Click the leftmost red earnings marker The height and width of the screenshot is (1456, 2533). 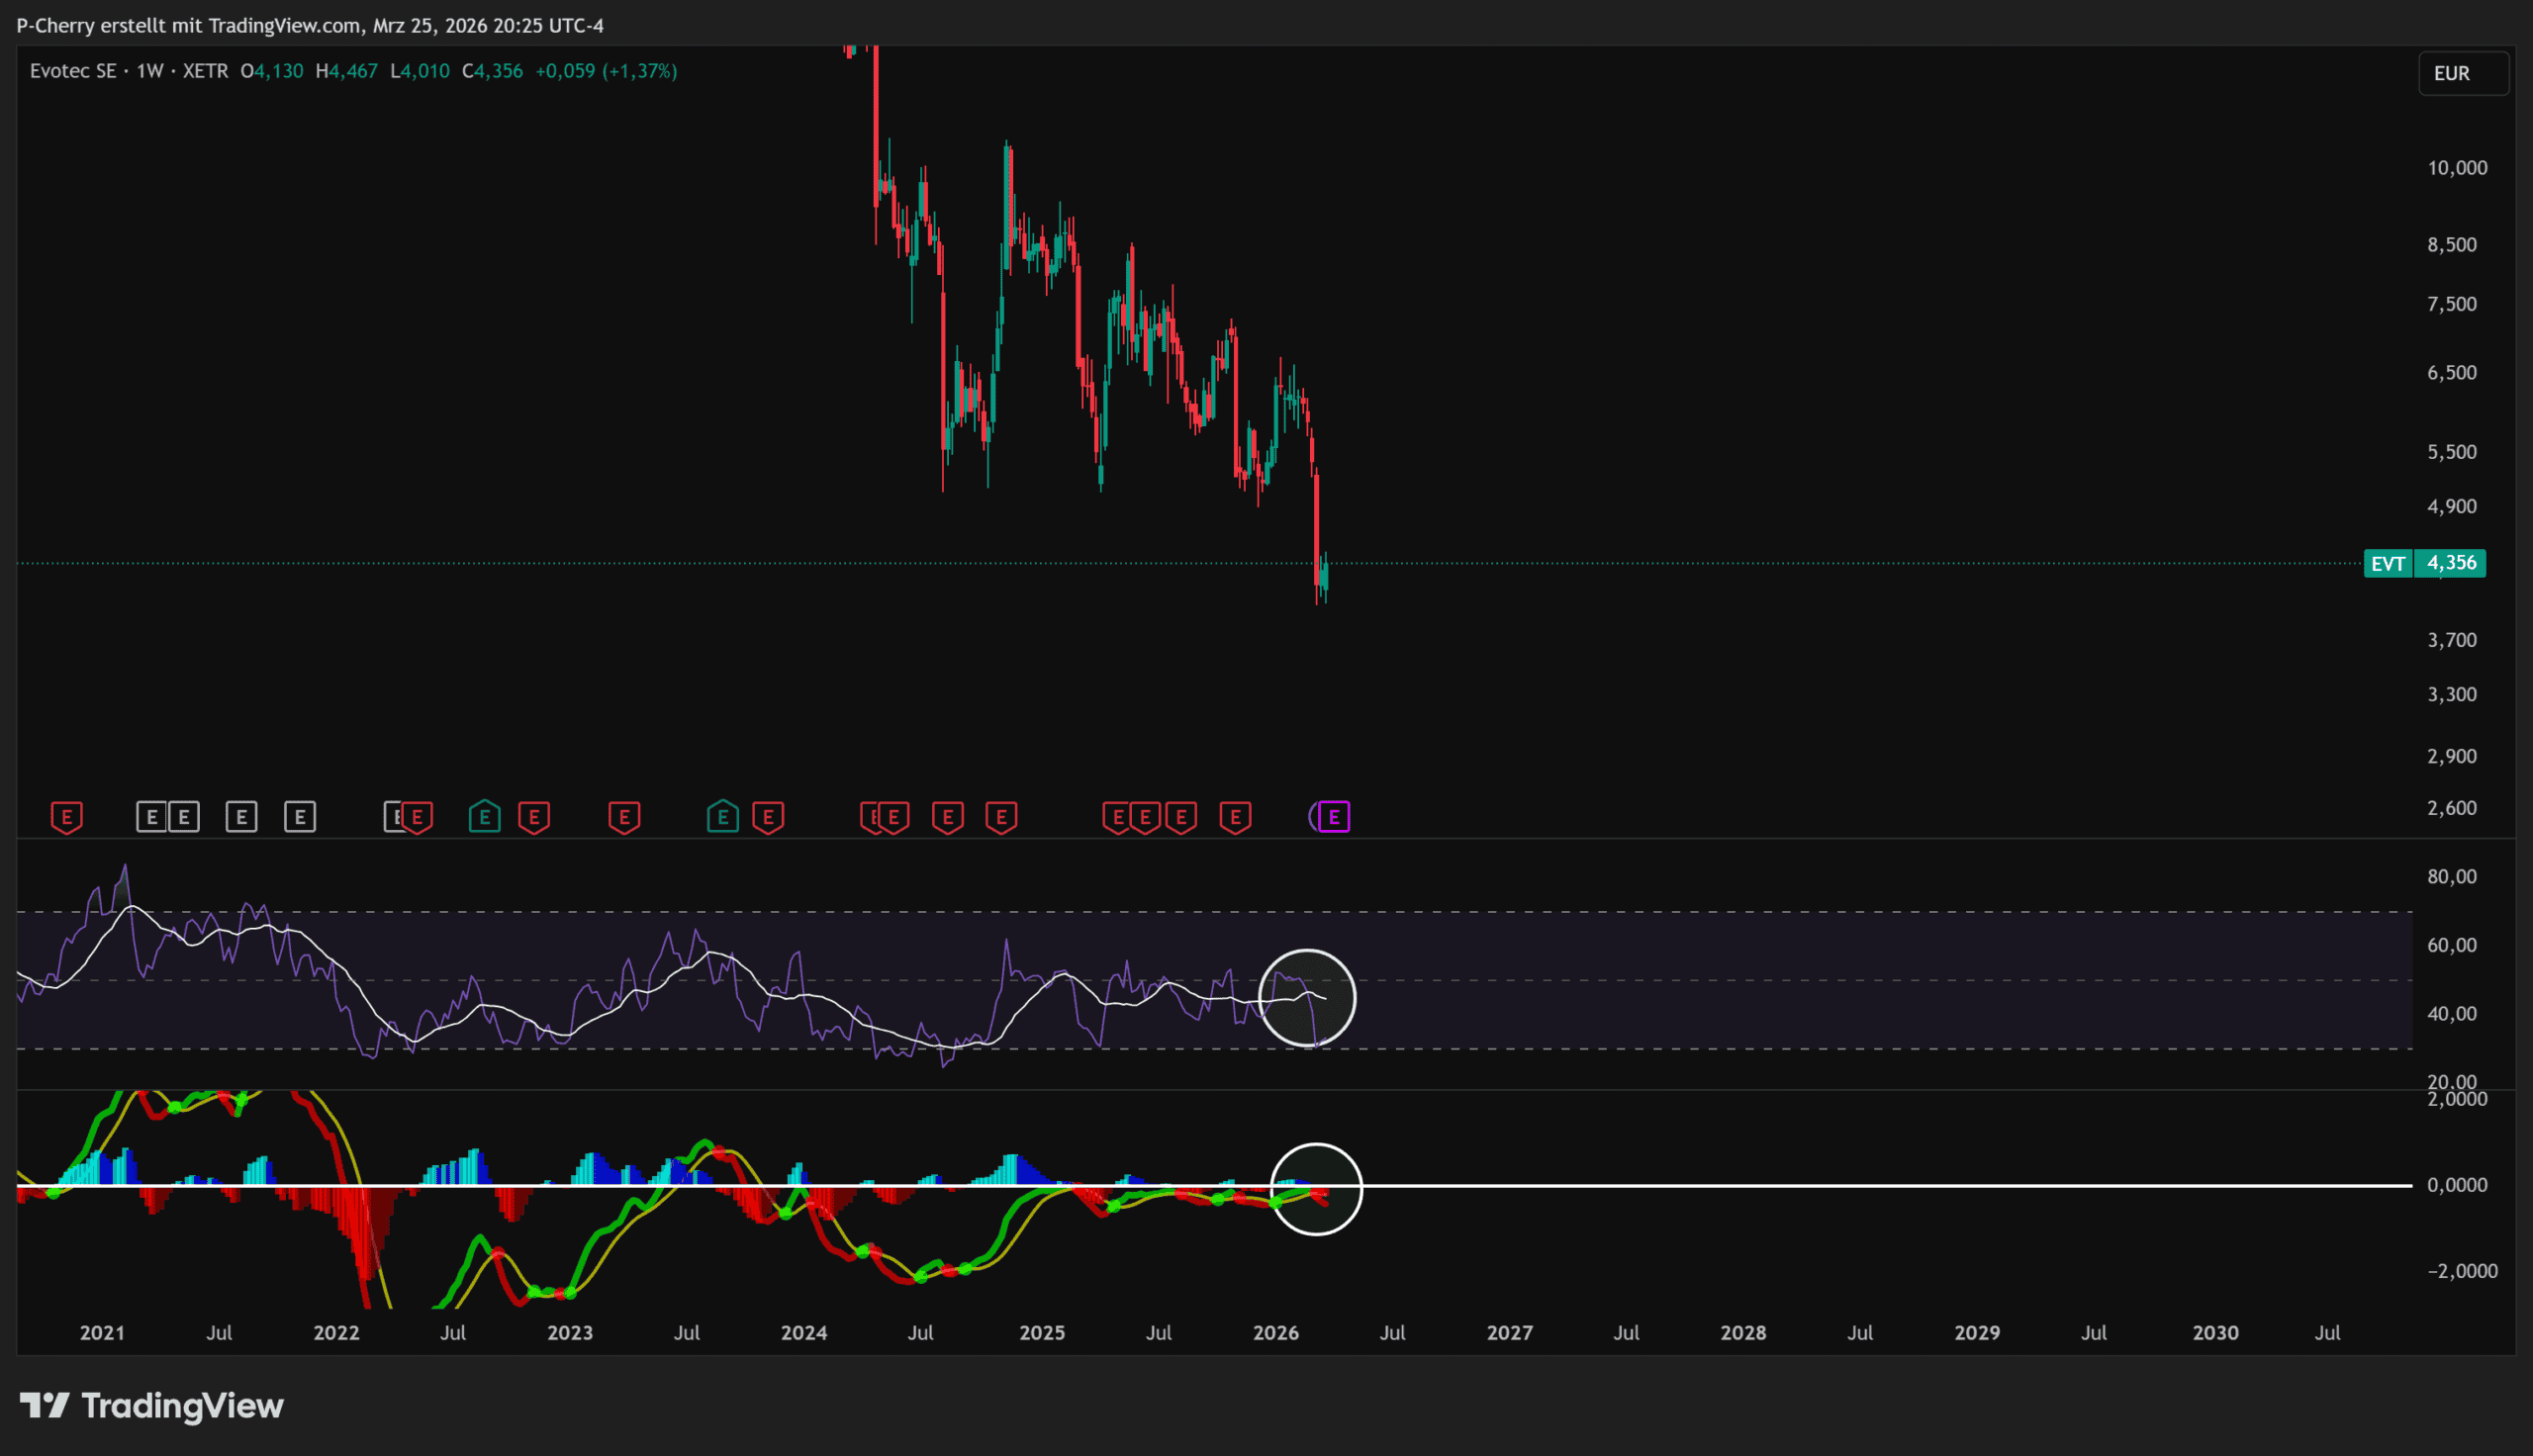(x=67, y=817)
